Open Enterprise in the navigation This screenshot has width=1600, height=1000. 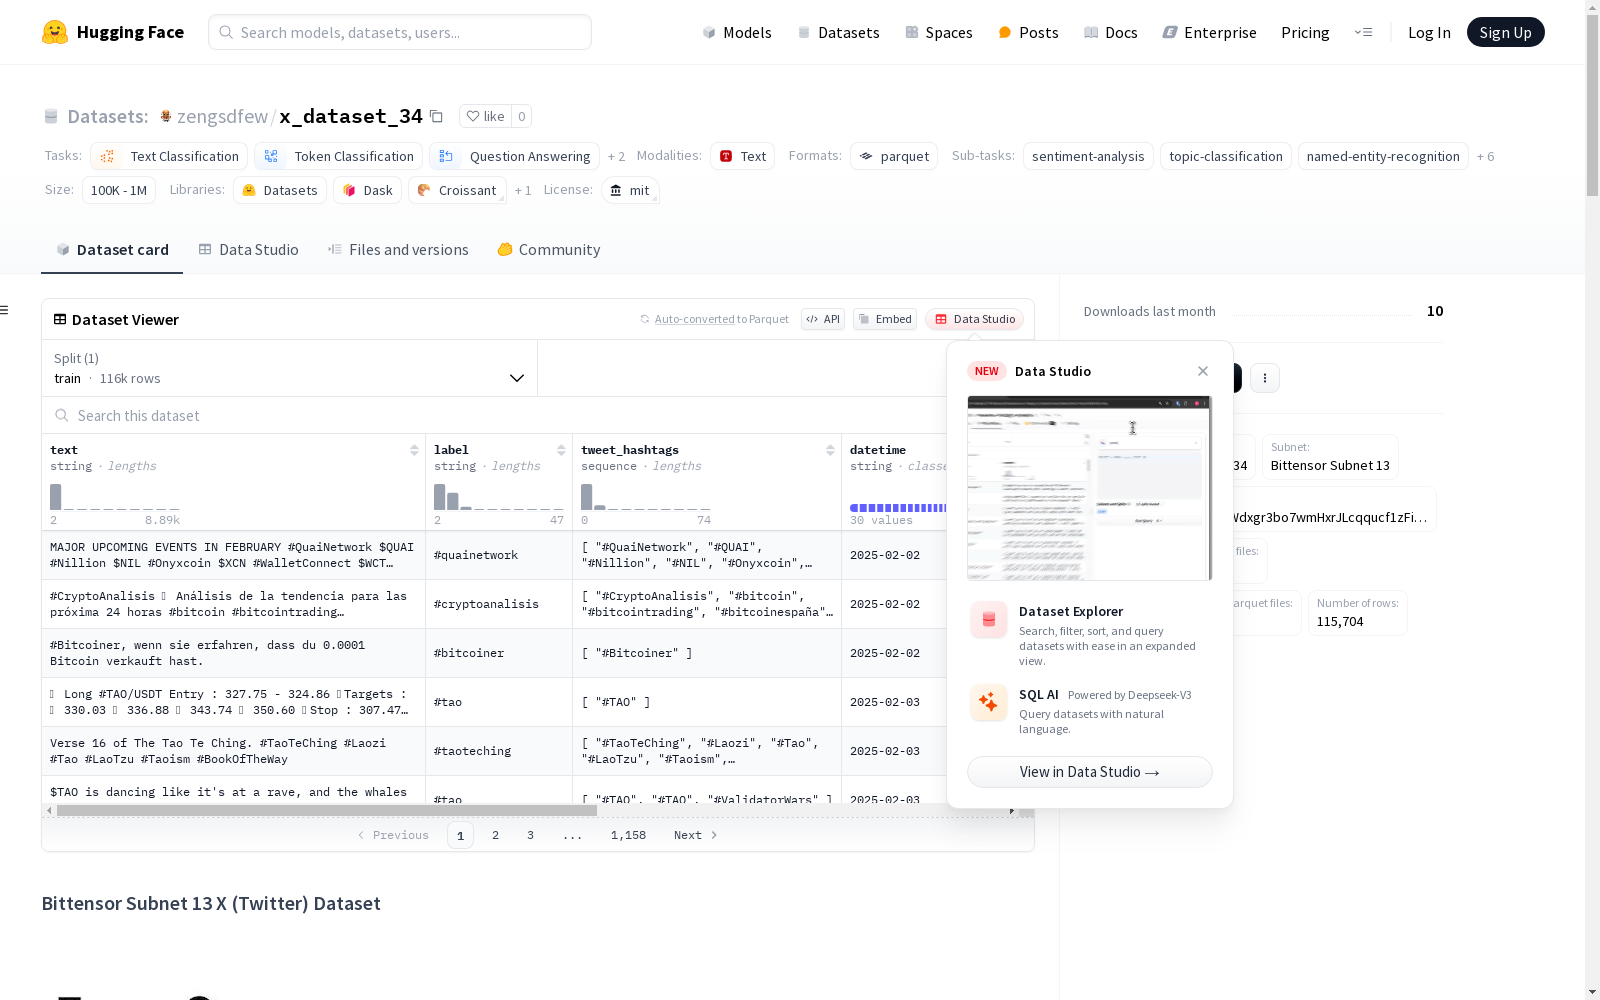coord(1209,32)
